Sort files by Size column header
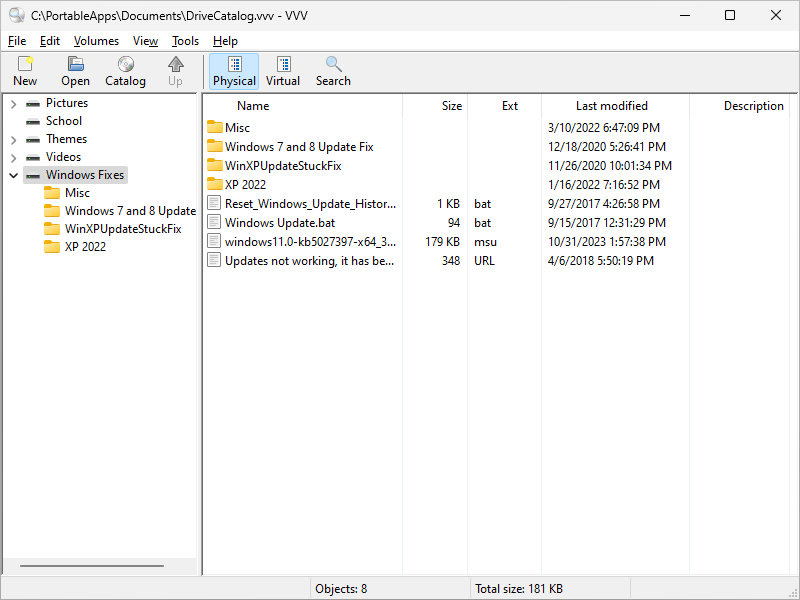The width and height of the screenshot is (800, 600). (452, 106)
